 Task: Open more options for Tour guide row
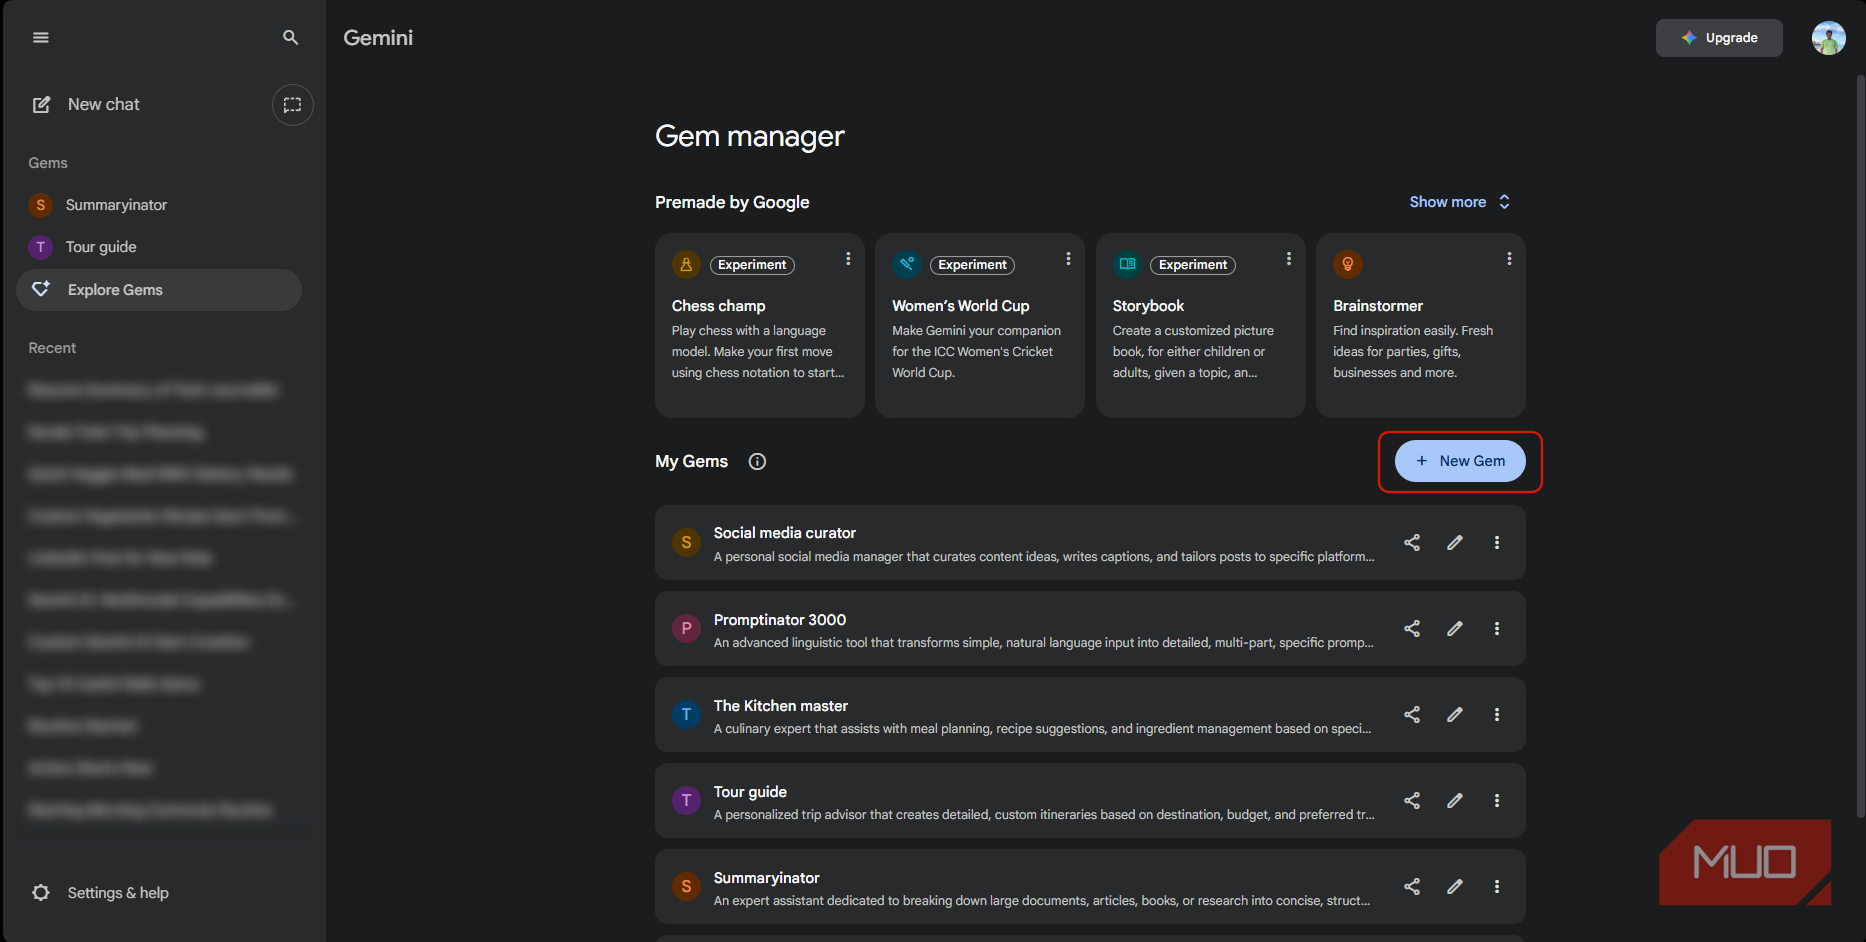[x=1497, y=800]
